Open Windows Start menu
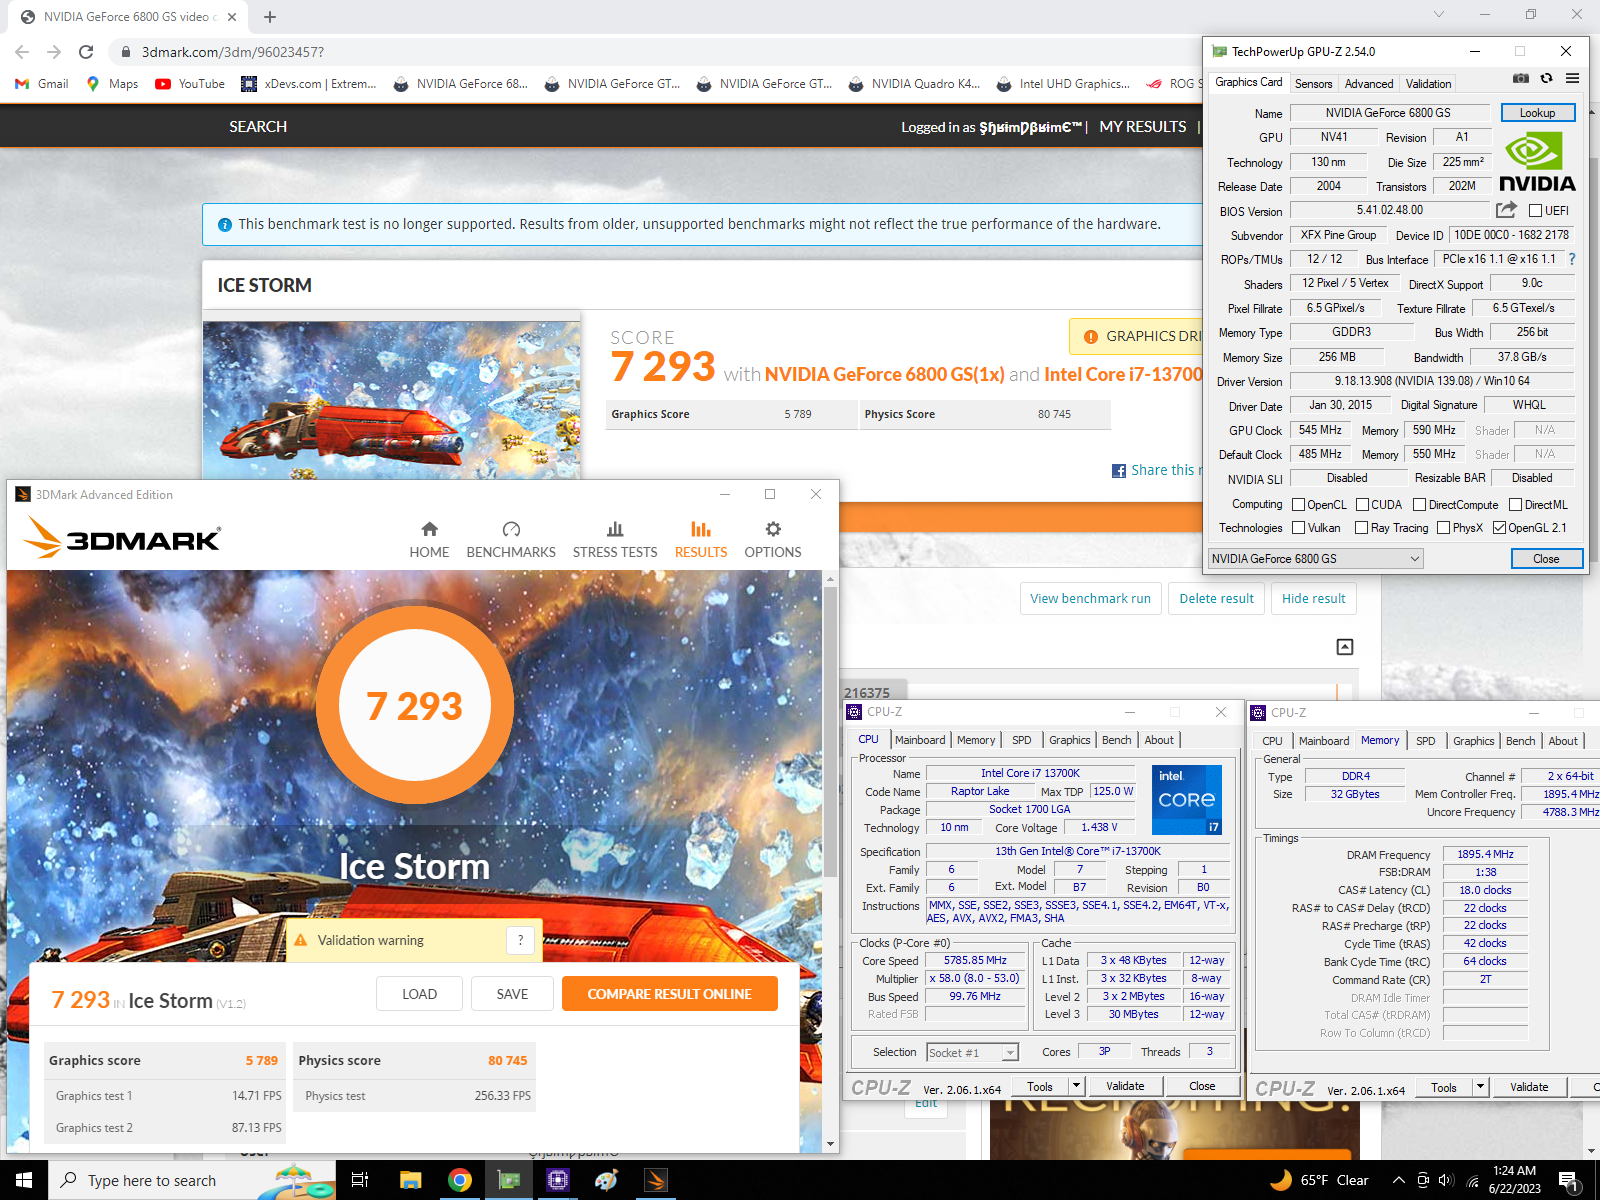 coord(24,1180)
